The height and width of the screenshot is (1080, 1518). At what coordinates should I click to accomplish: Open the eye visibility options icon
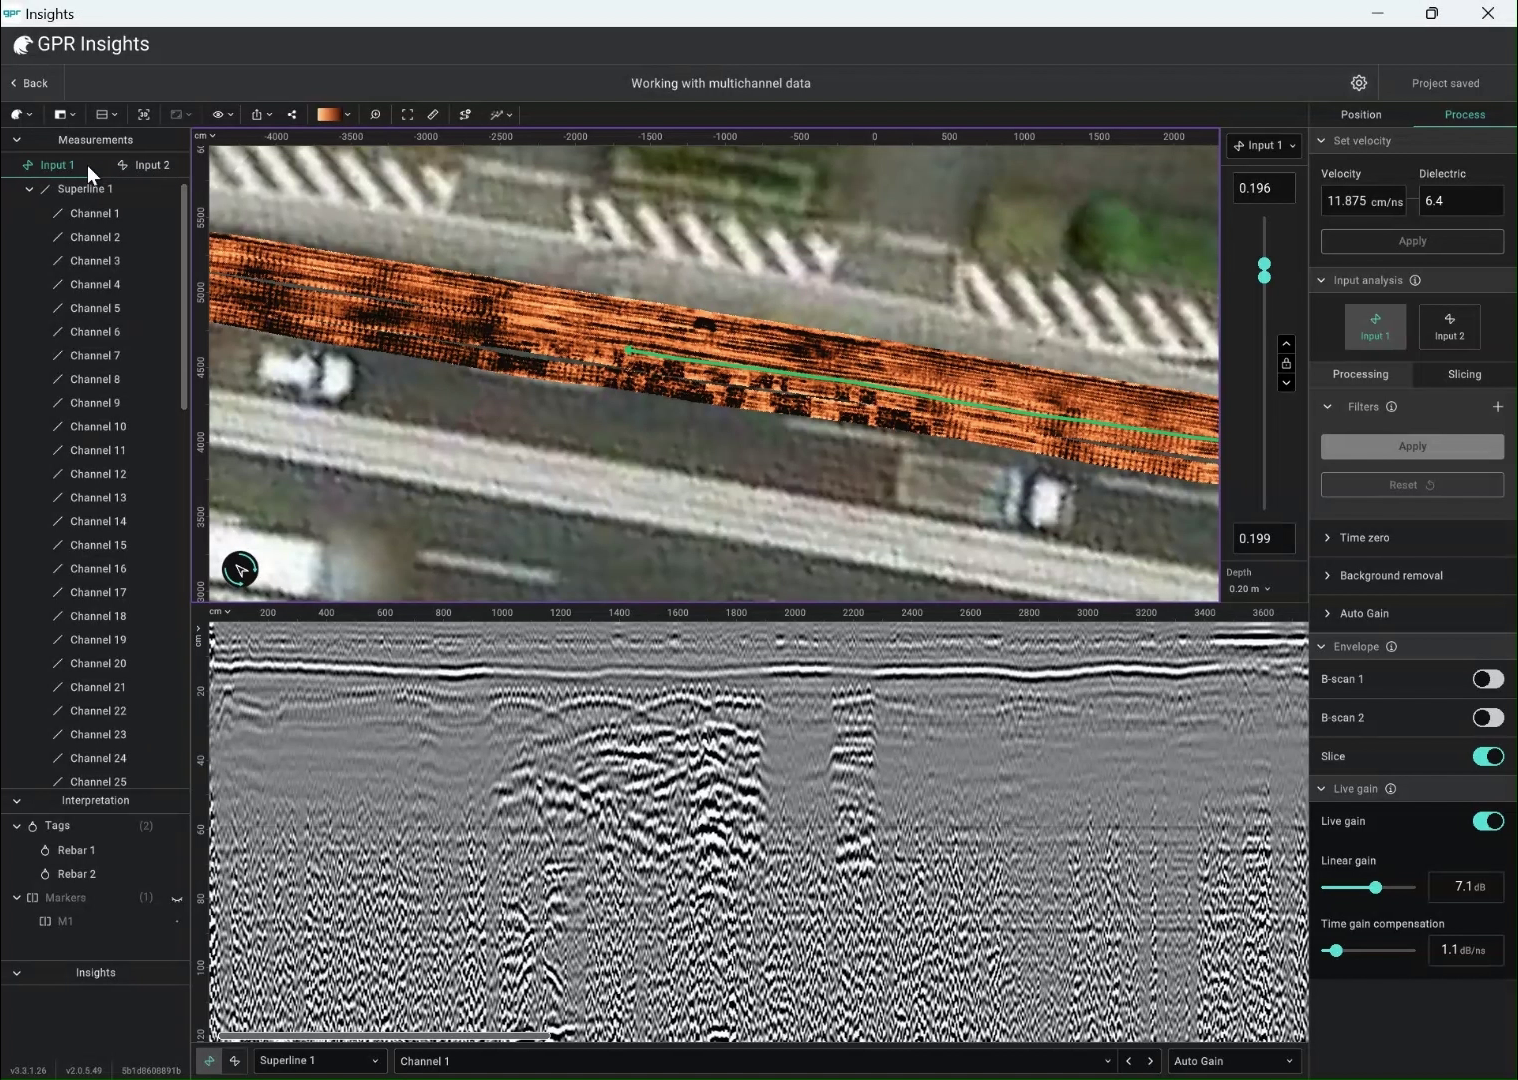pos(218,115)
